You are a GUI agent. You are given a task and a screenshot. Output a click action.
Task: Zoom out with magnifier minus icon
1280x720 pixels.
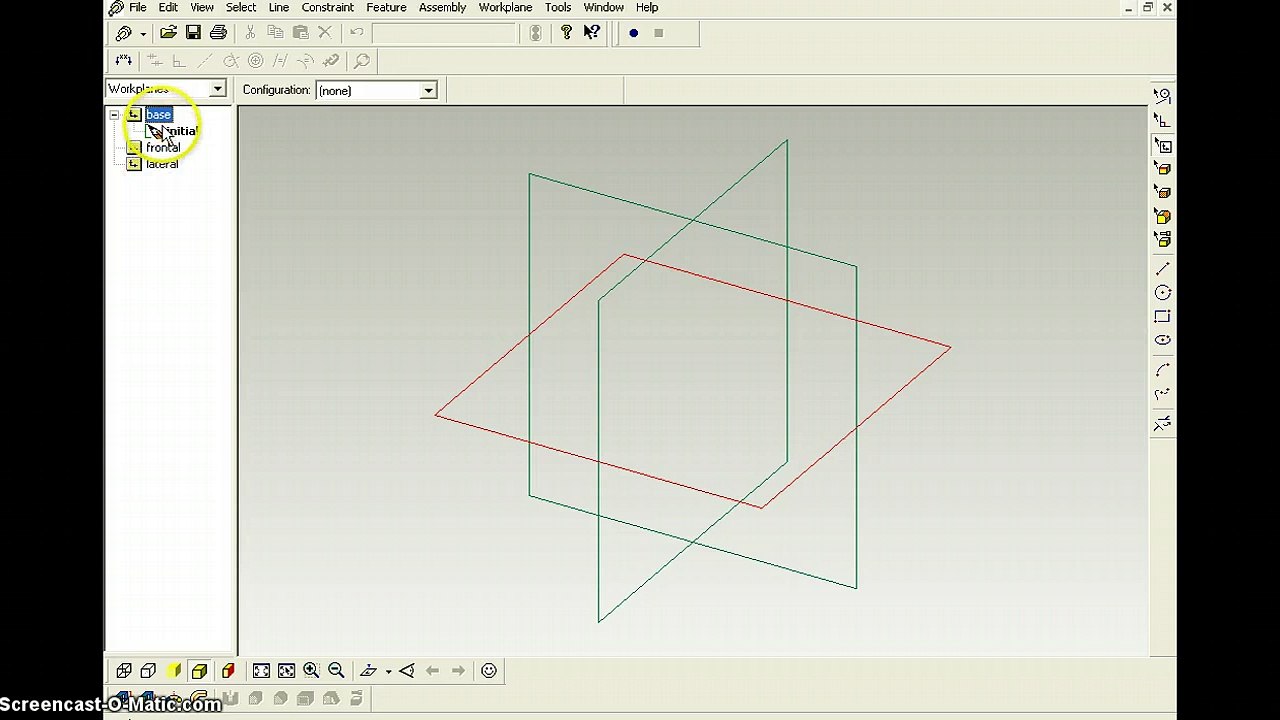[x=336, y=671]
